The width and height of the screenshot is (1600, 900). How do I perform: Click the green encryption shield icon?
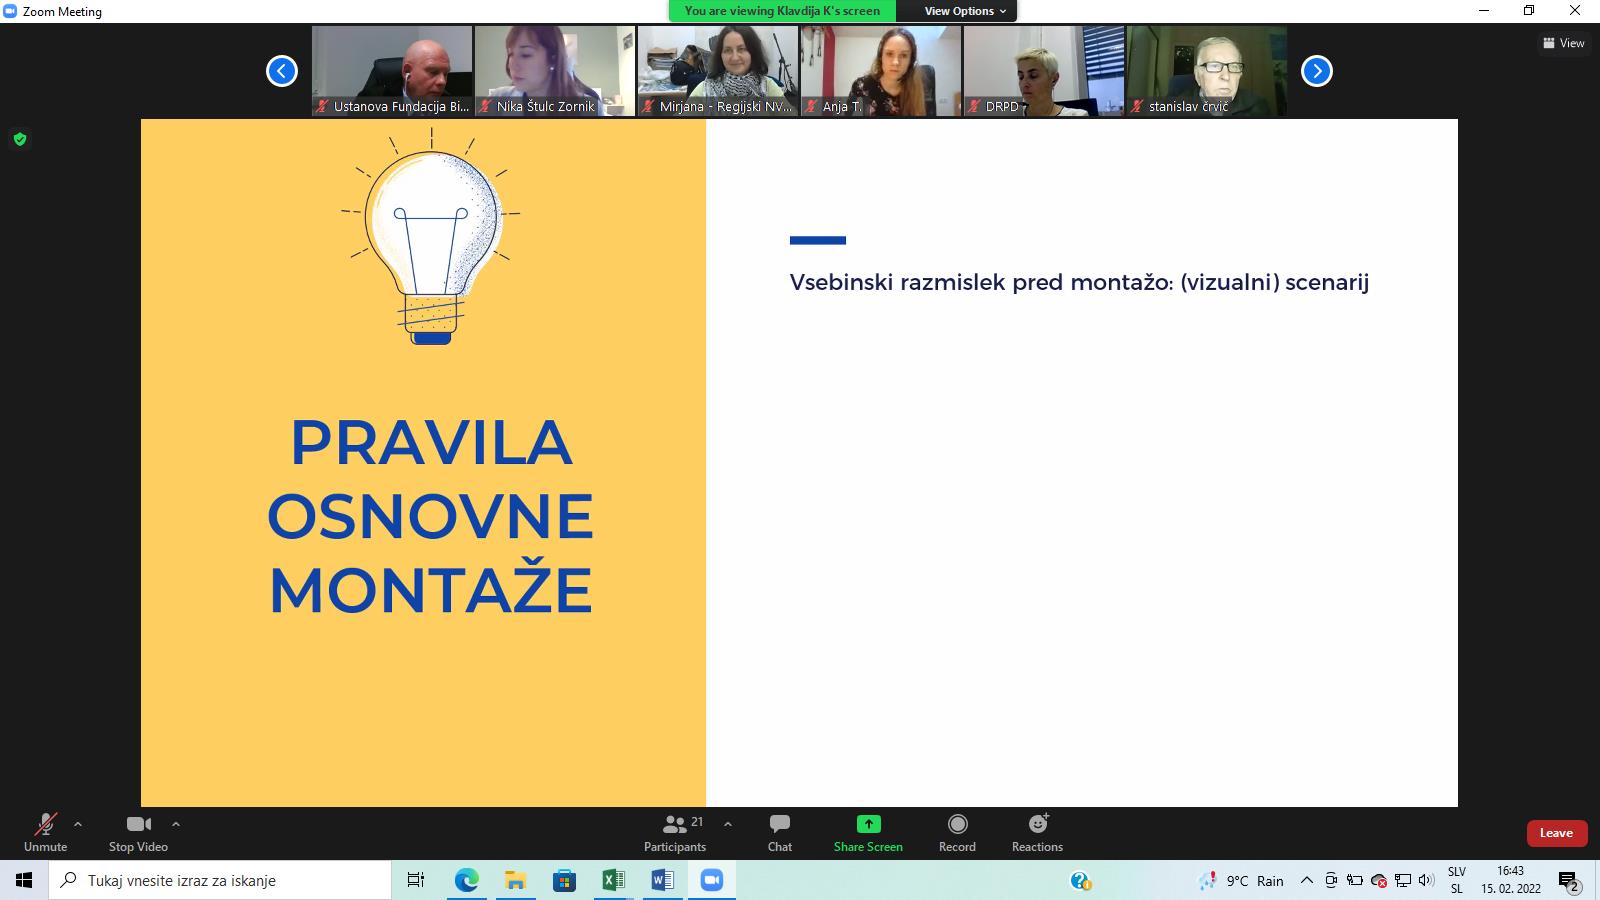coord(20,139)
